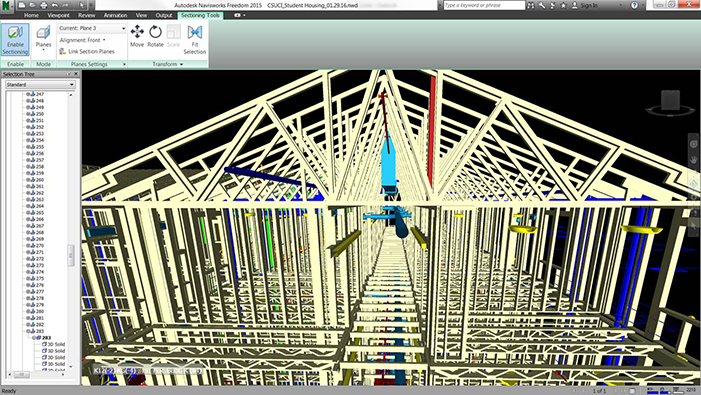Open the Planes mode button
Image resolution: width=701 pixels, height=395 pixels.
(x=43, y=38)
